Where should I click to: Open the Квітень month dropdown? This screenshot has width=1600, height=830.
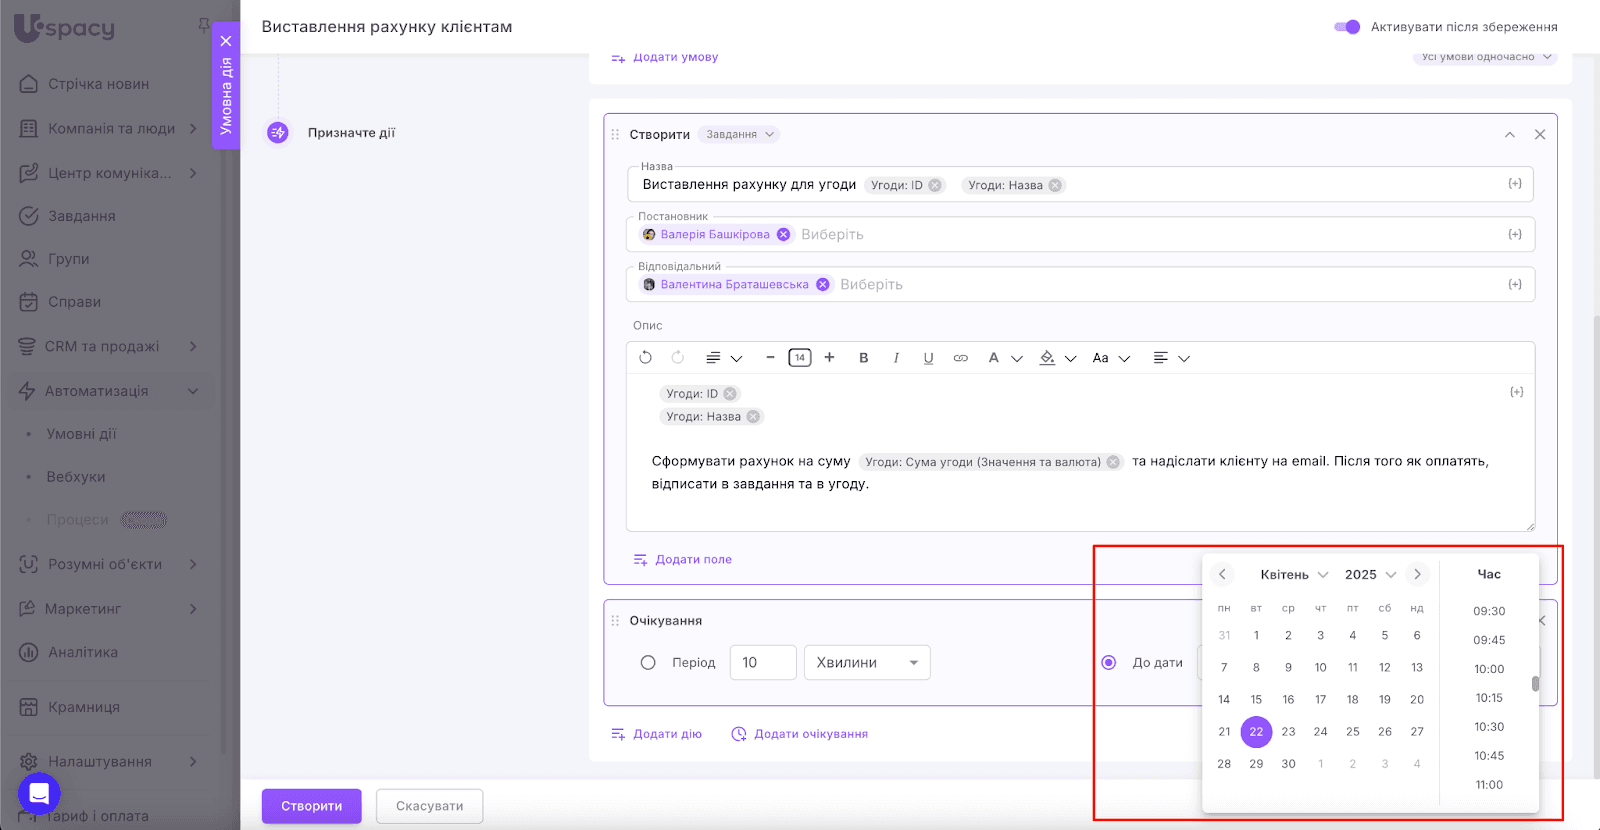1294,575
